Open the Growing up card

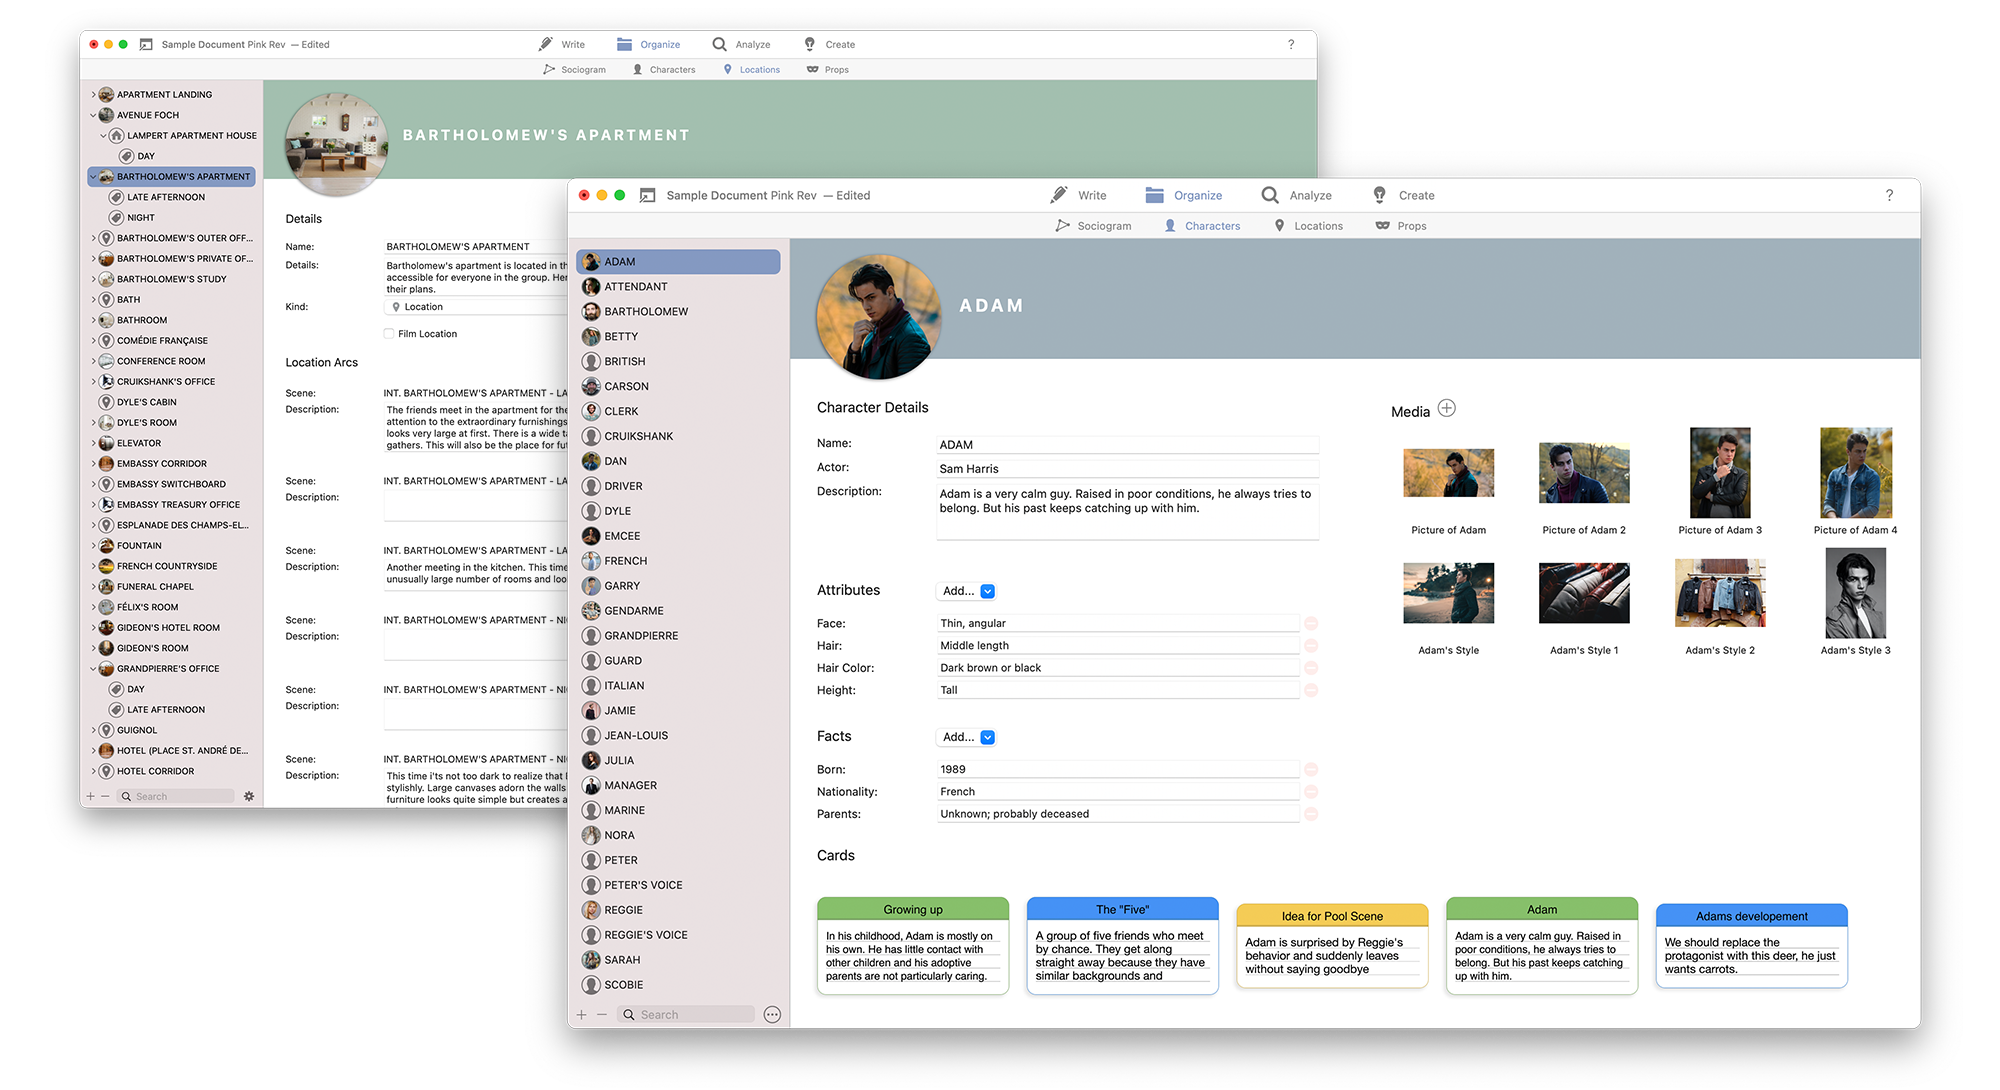pyautogui.click(x=912, y=945)
